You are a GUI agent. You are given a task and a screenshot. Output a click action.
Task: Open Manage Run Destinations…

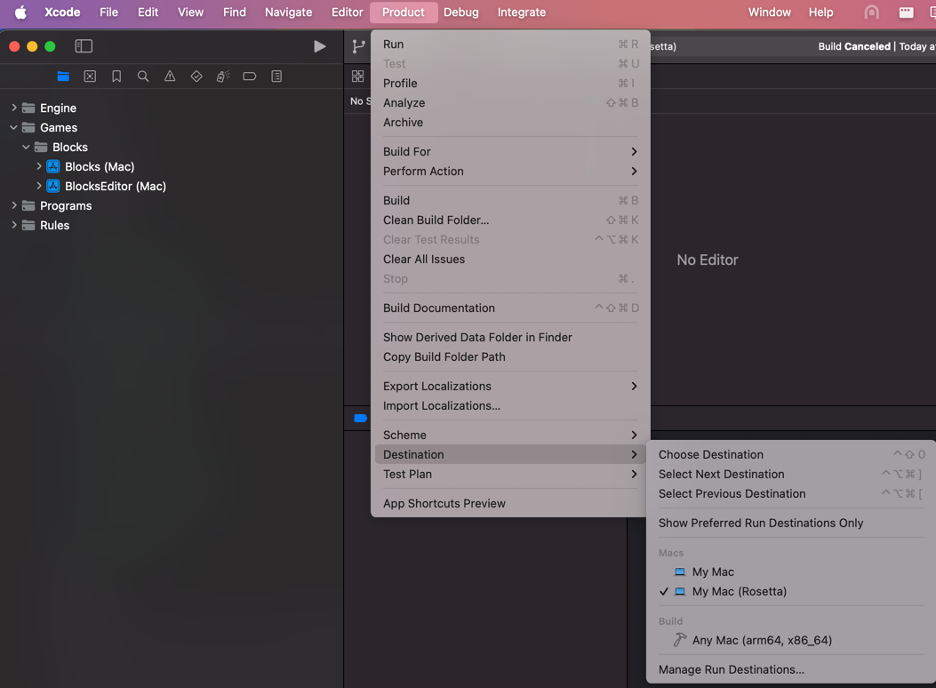point(791,670)
